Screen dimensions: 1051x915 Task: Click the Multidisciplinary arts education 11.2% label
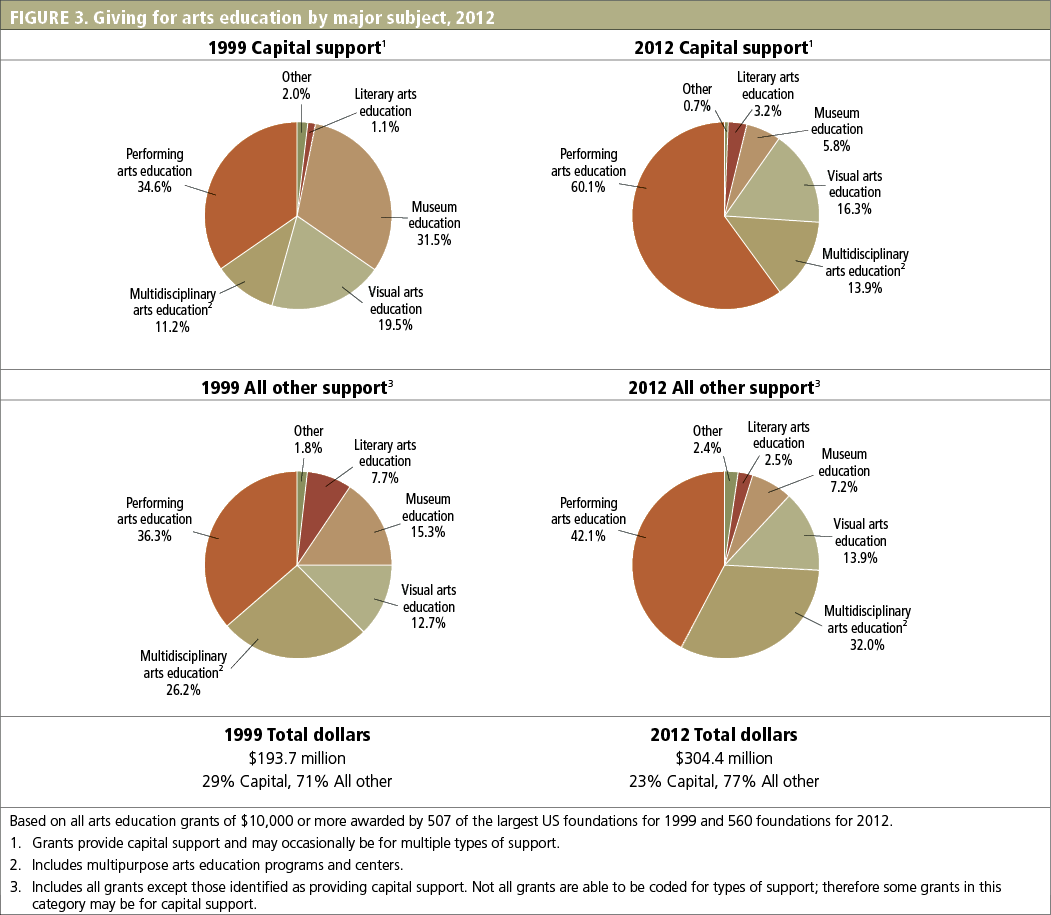172,310
